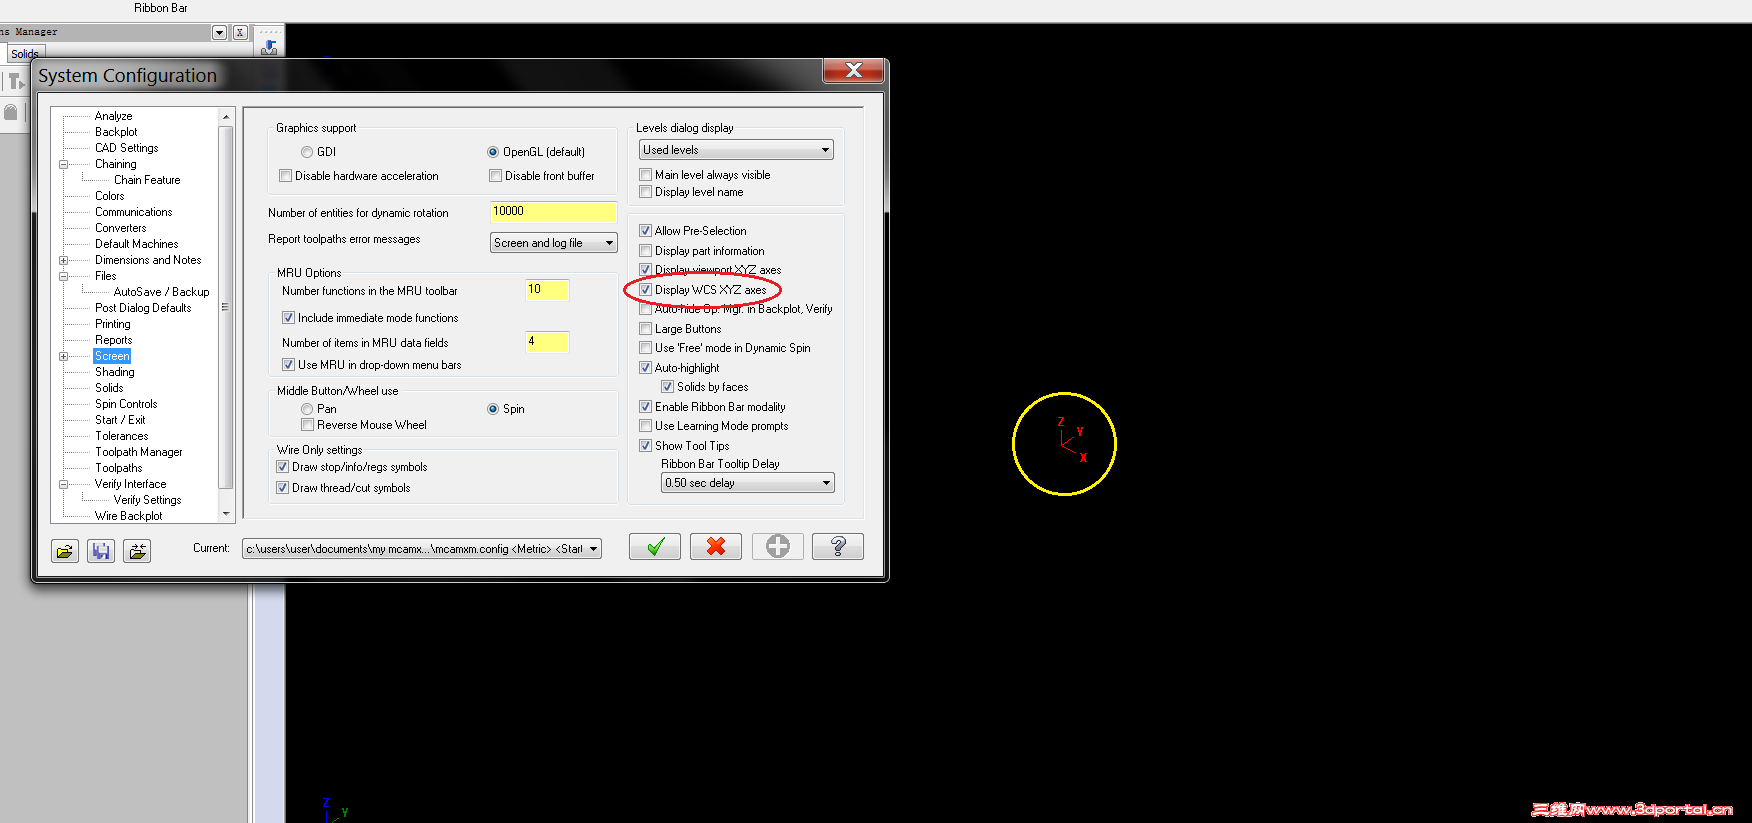This screenshot has height=823, width=1752.
Task: Click the Save As configuration disk icon
Action: pos(101,551)
